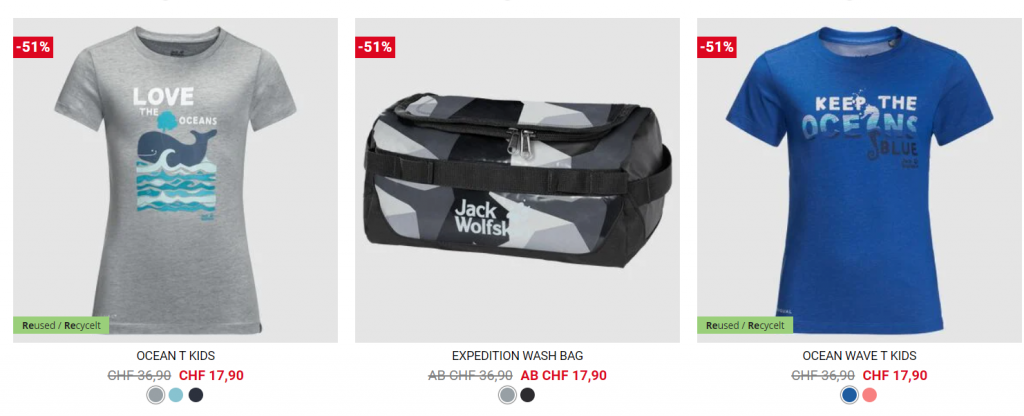Select grey swatch for Expedition Wash Bag
Screen dimensions: 1024x416
[507, 395]
